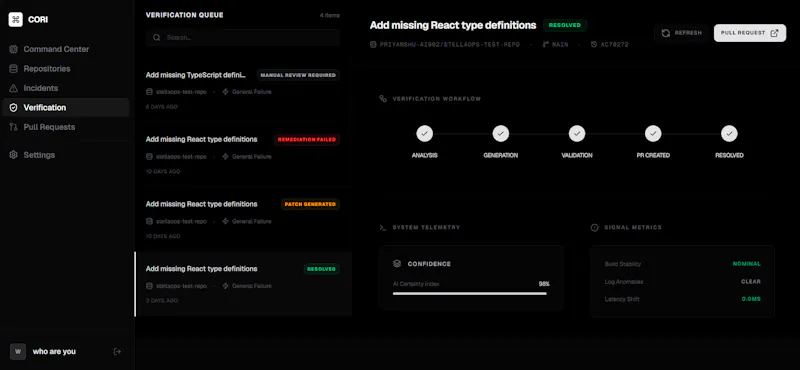Click the General Failure bolt in the TypeScript item
This screenshot has height=370, width=800.
point(226,92)
